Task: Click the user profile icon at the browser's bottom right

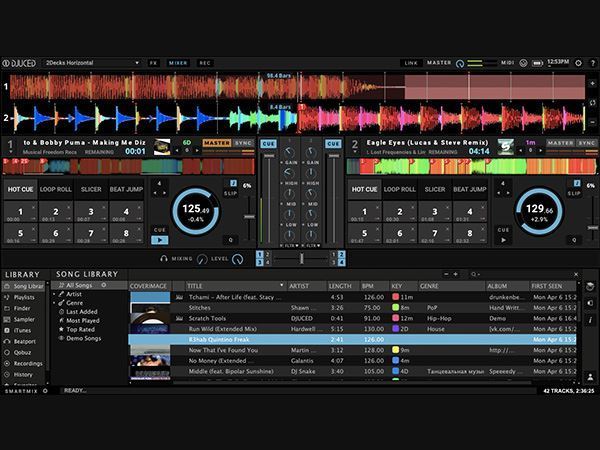Action: (590, 377)
